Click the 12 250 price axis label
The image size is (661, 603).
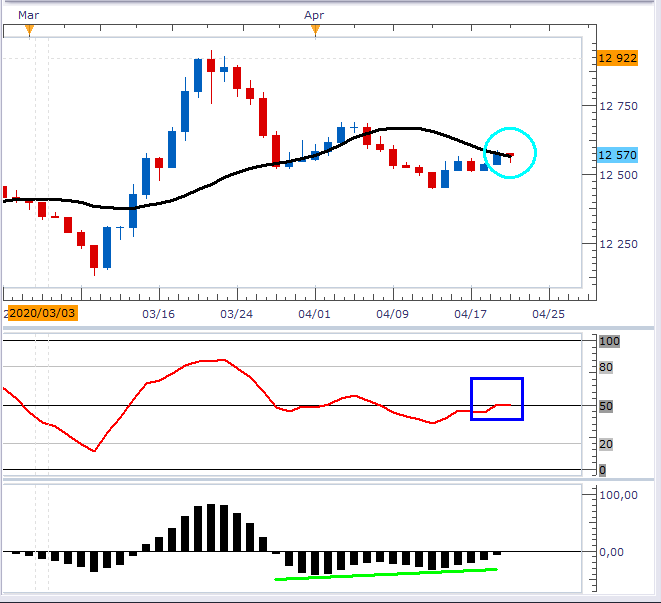click(618, 244)
